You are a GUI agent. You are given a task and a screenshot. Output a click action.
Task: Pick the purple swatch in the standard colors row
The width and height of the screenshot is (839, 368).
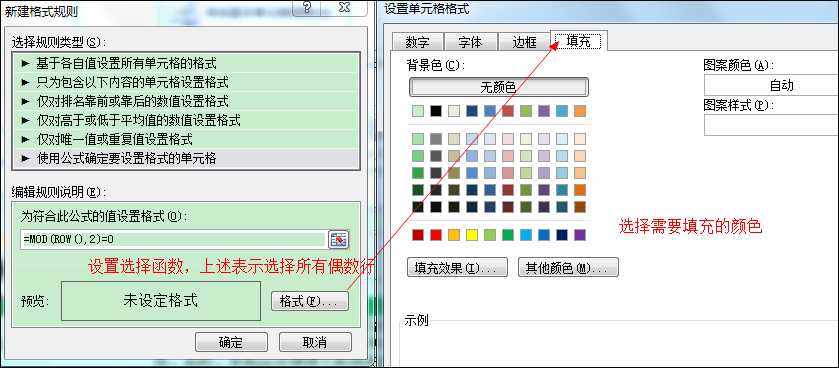click(x=580, y=235)
